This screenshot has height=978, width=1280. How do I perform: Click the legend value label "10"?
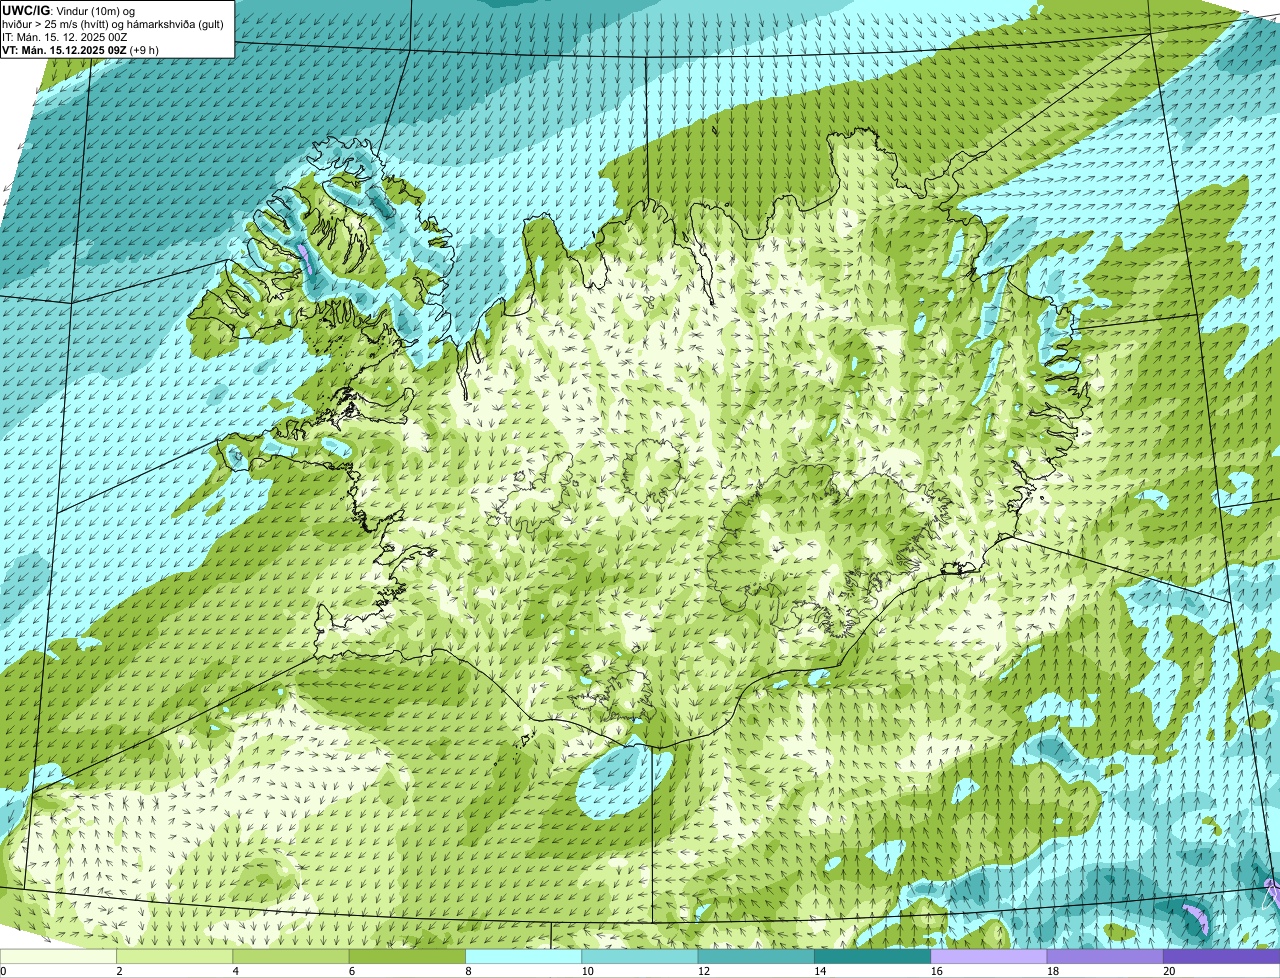click(x=587, y=971)
